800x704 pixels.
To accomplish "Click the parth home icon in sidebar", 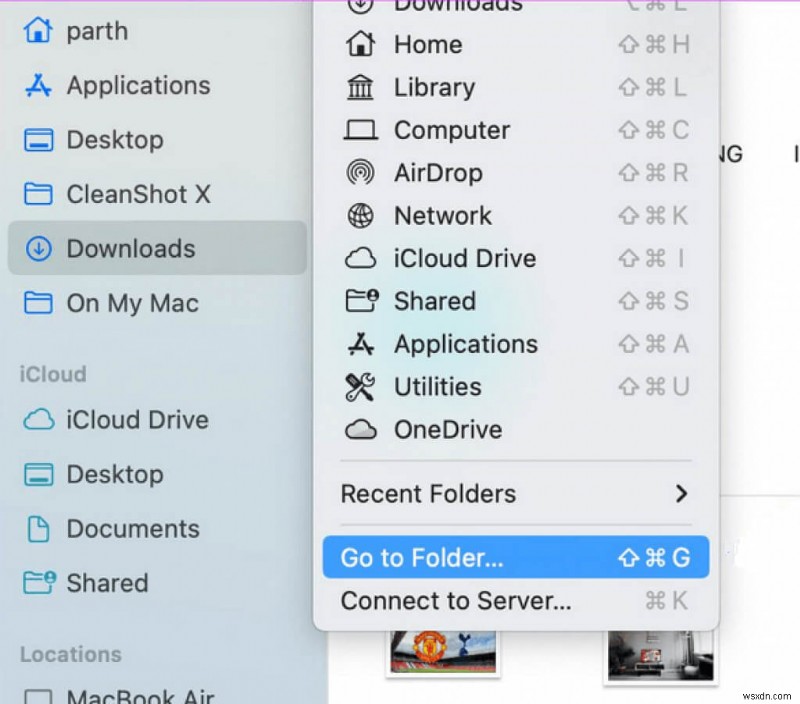I will (38, 31).
